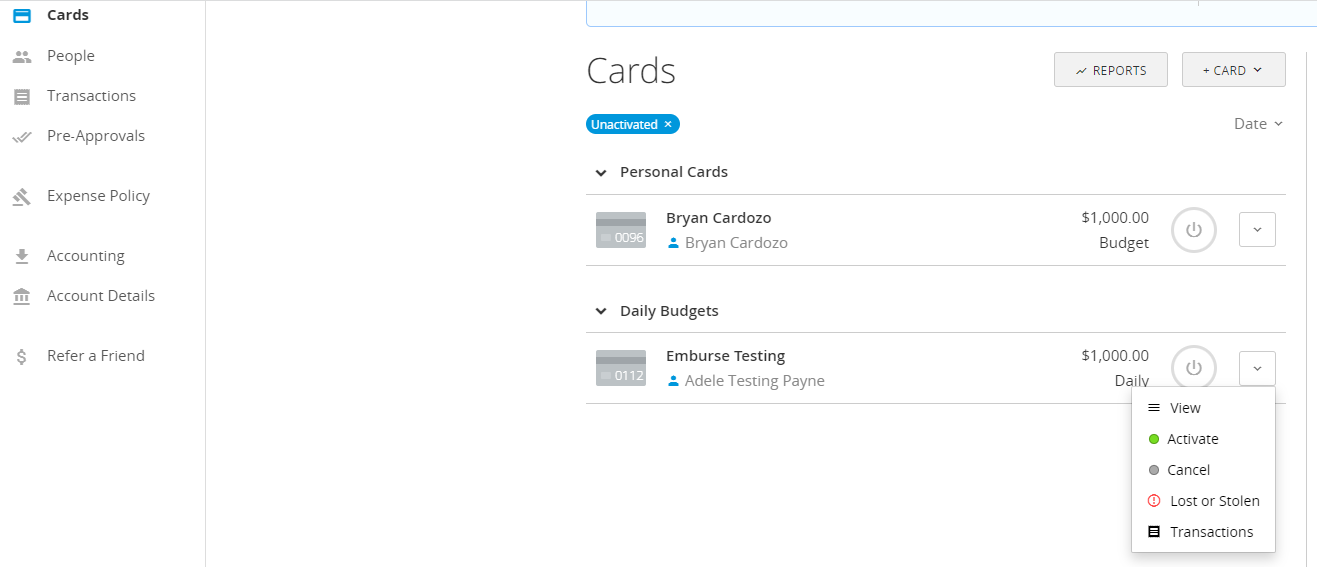
Task: Click the Accounting download icon
Action: [x=22, y=257]
